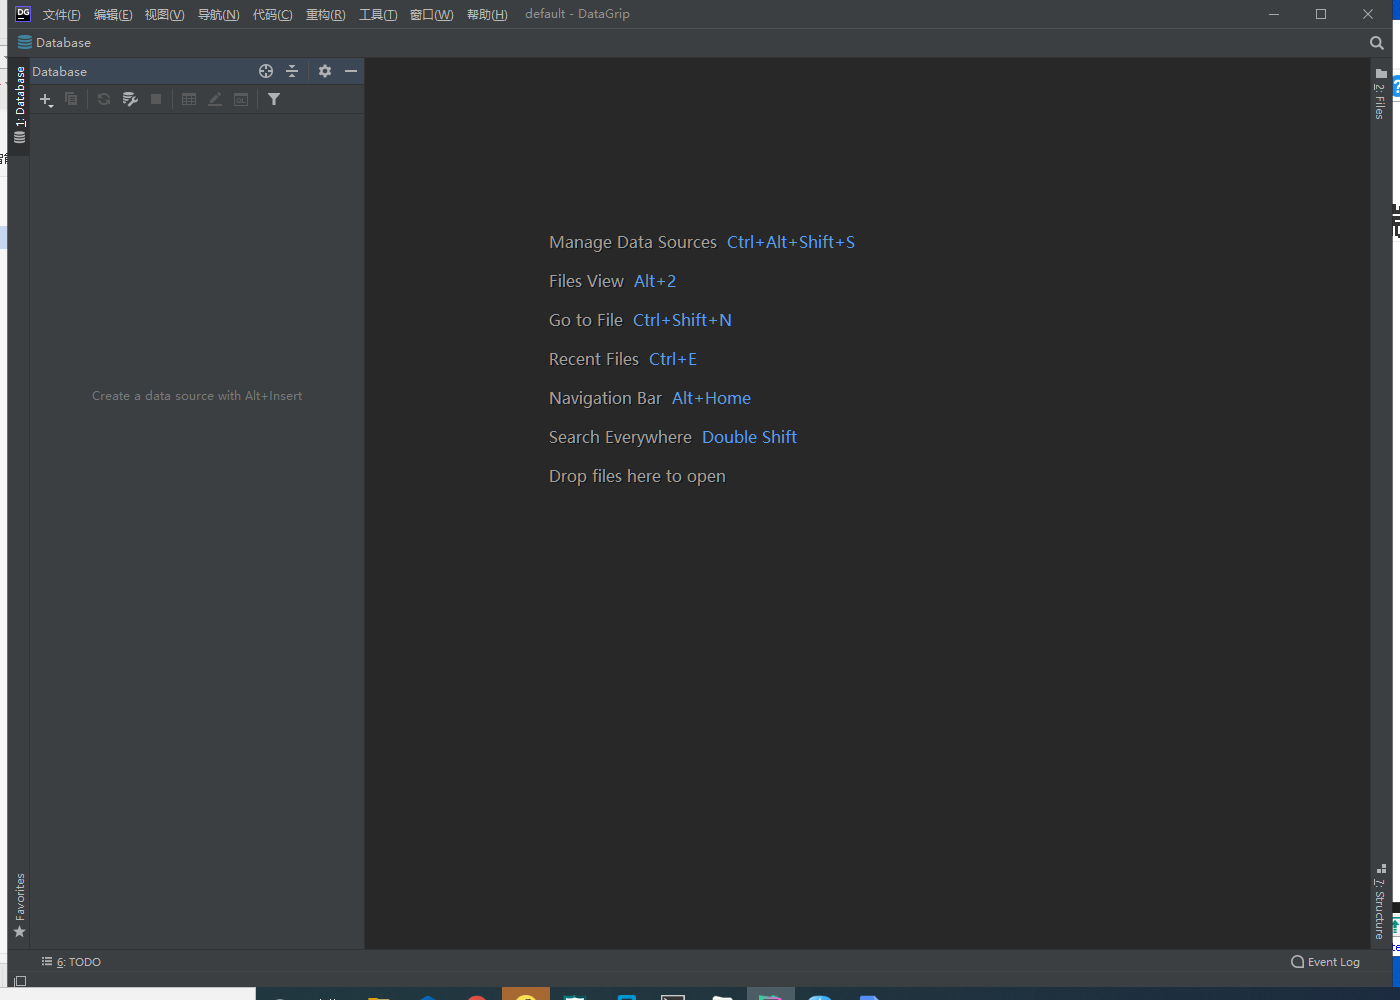Click the tool window quick-access icon bottom-left
Screen dimensions: 1400x1000
pos(20,981)
